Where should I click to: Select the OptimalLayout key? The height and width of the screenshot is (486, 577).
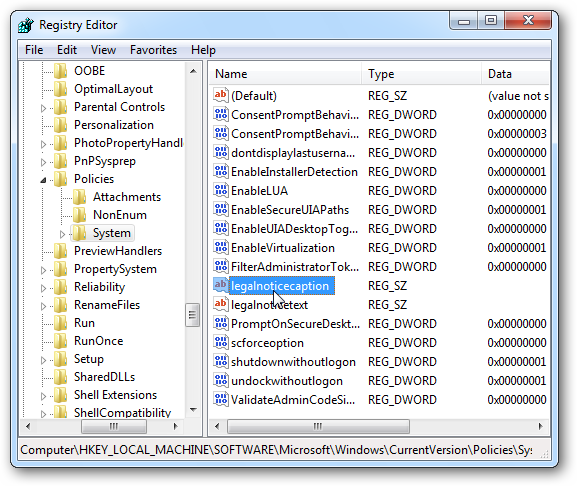tap(113, 89)
